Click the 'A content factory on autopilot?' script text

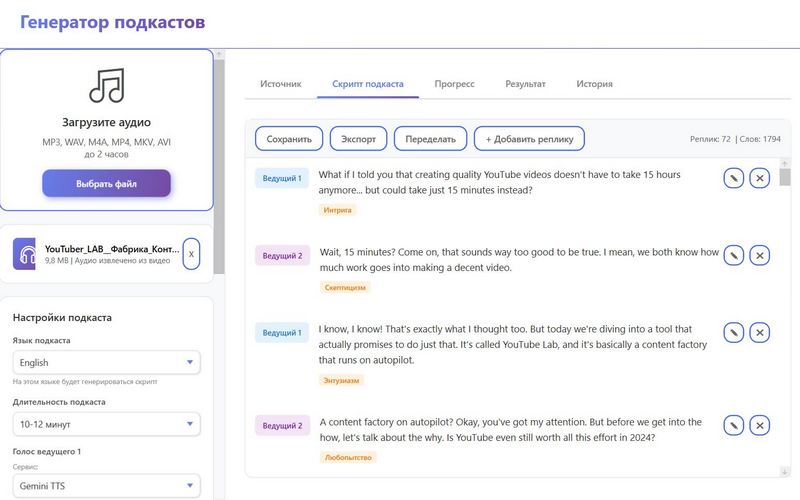pos(511,430)
